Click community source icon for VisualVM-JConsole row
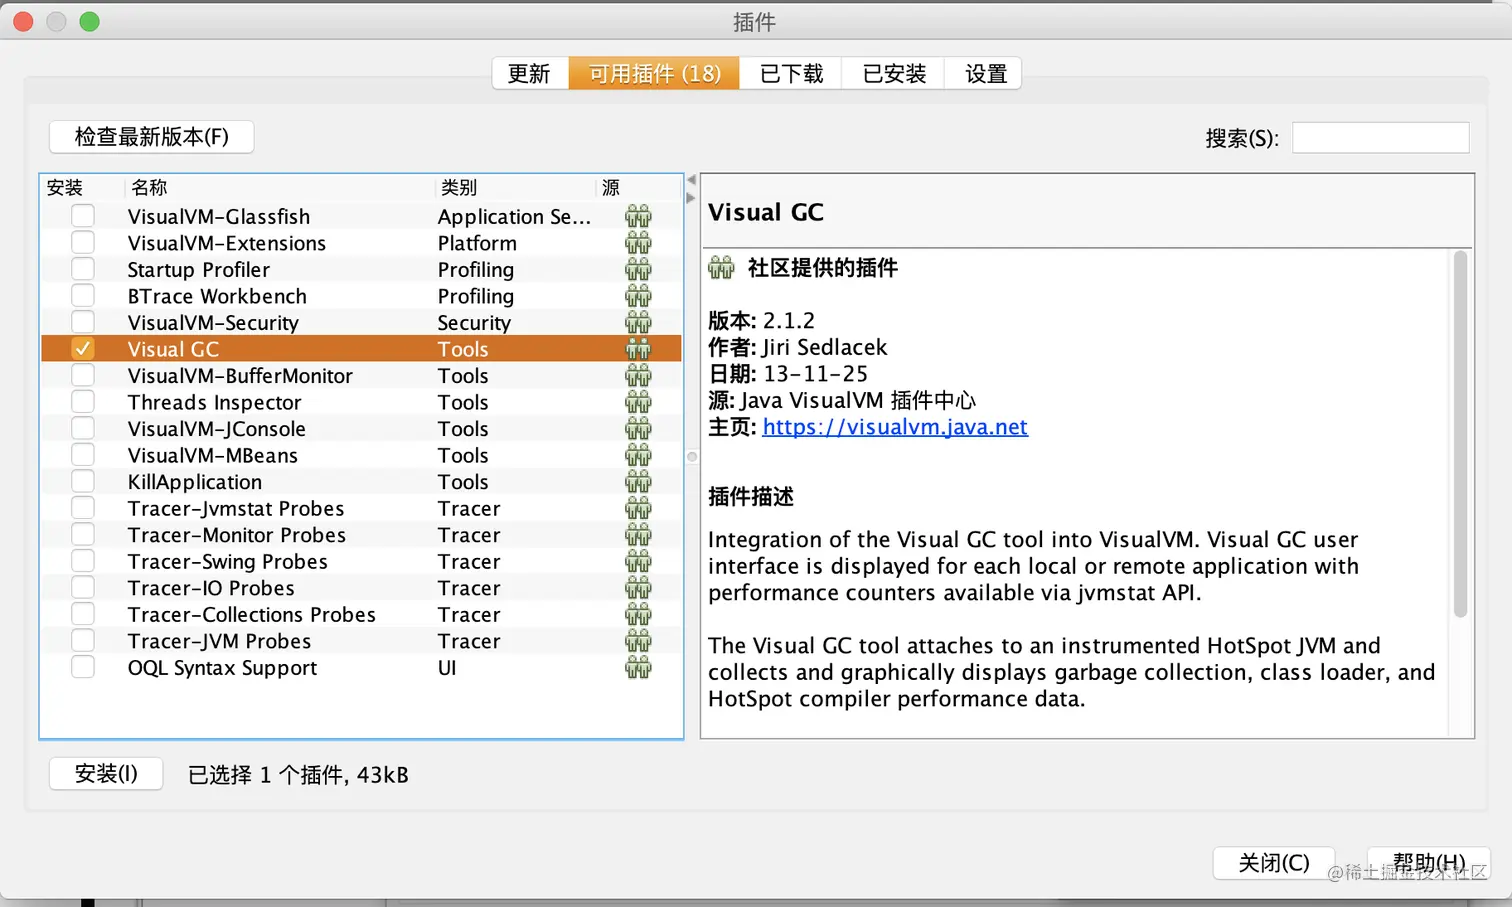Screen dimensions: 1512x907 638,428
